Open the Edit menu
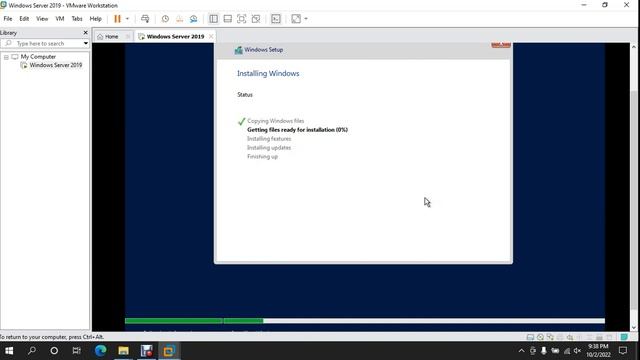 coord(24,19)
